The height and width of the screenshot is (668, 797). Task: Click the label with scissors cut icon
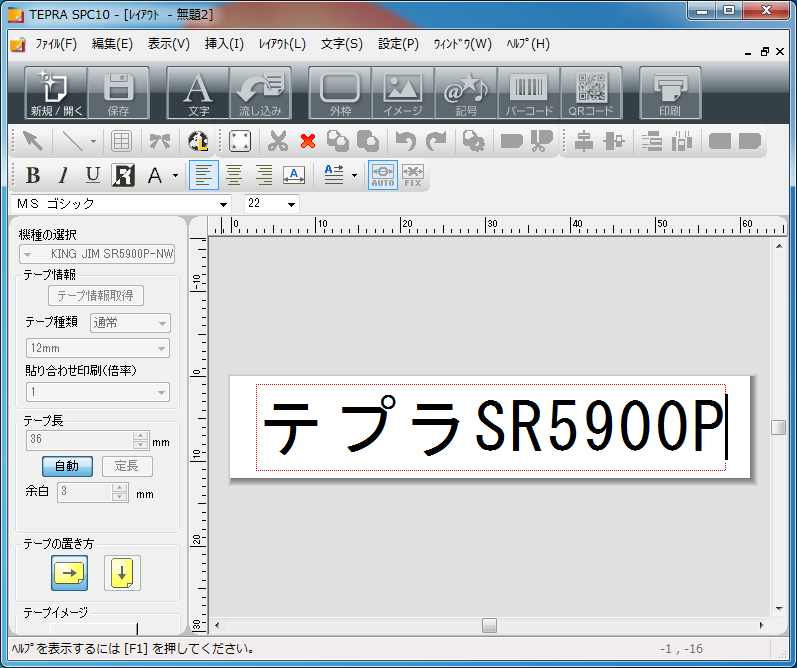click(542, 141)
